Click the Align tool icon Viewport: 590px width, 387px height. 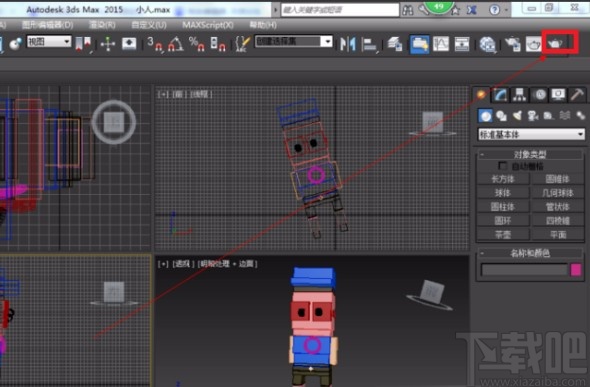coord(370,44)
